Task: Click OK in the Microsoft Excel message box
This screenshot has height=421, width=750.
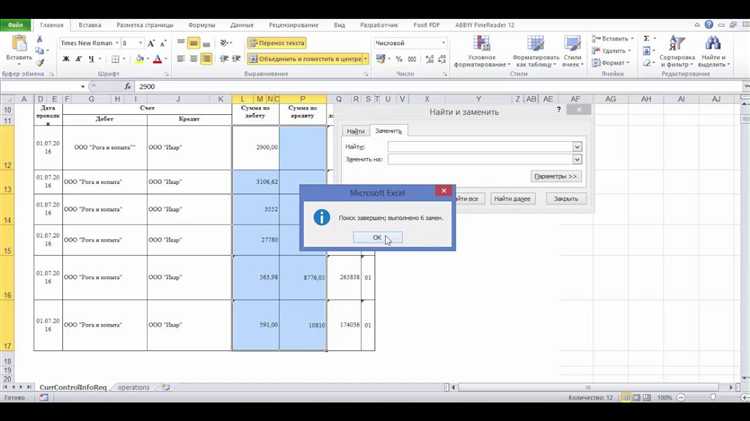Action: [x=377, y=237]
